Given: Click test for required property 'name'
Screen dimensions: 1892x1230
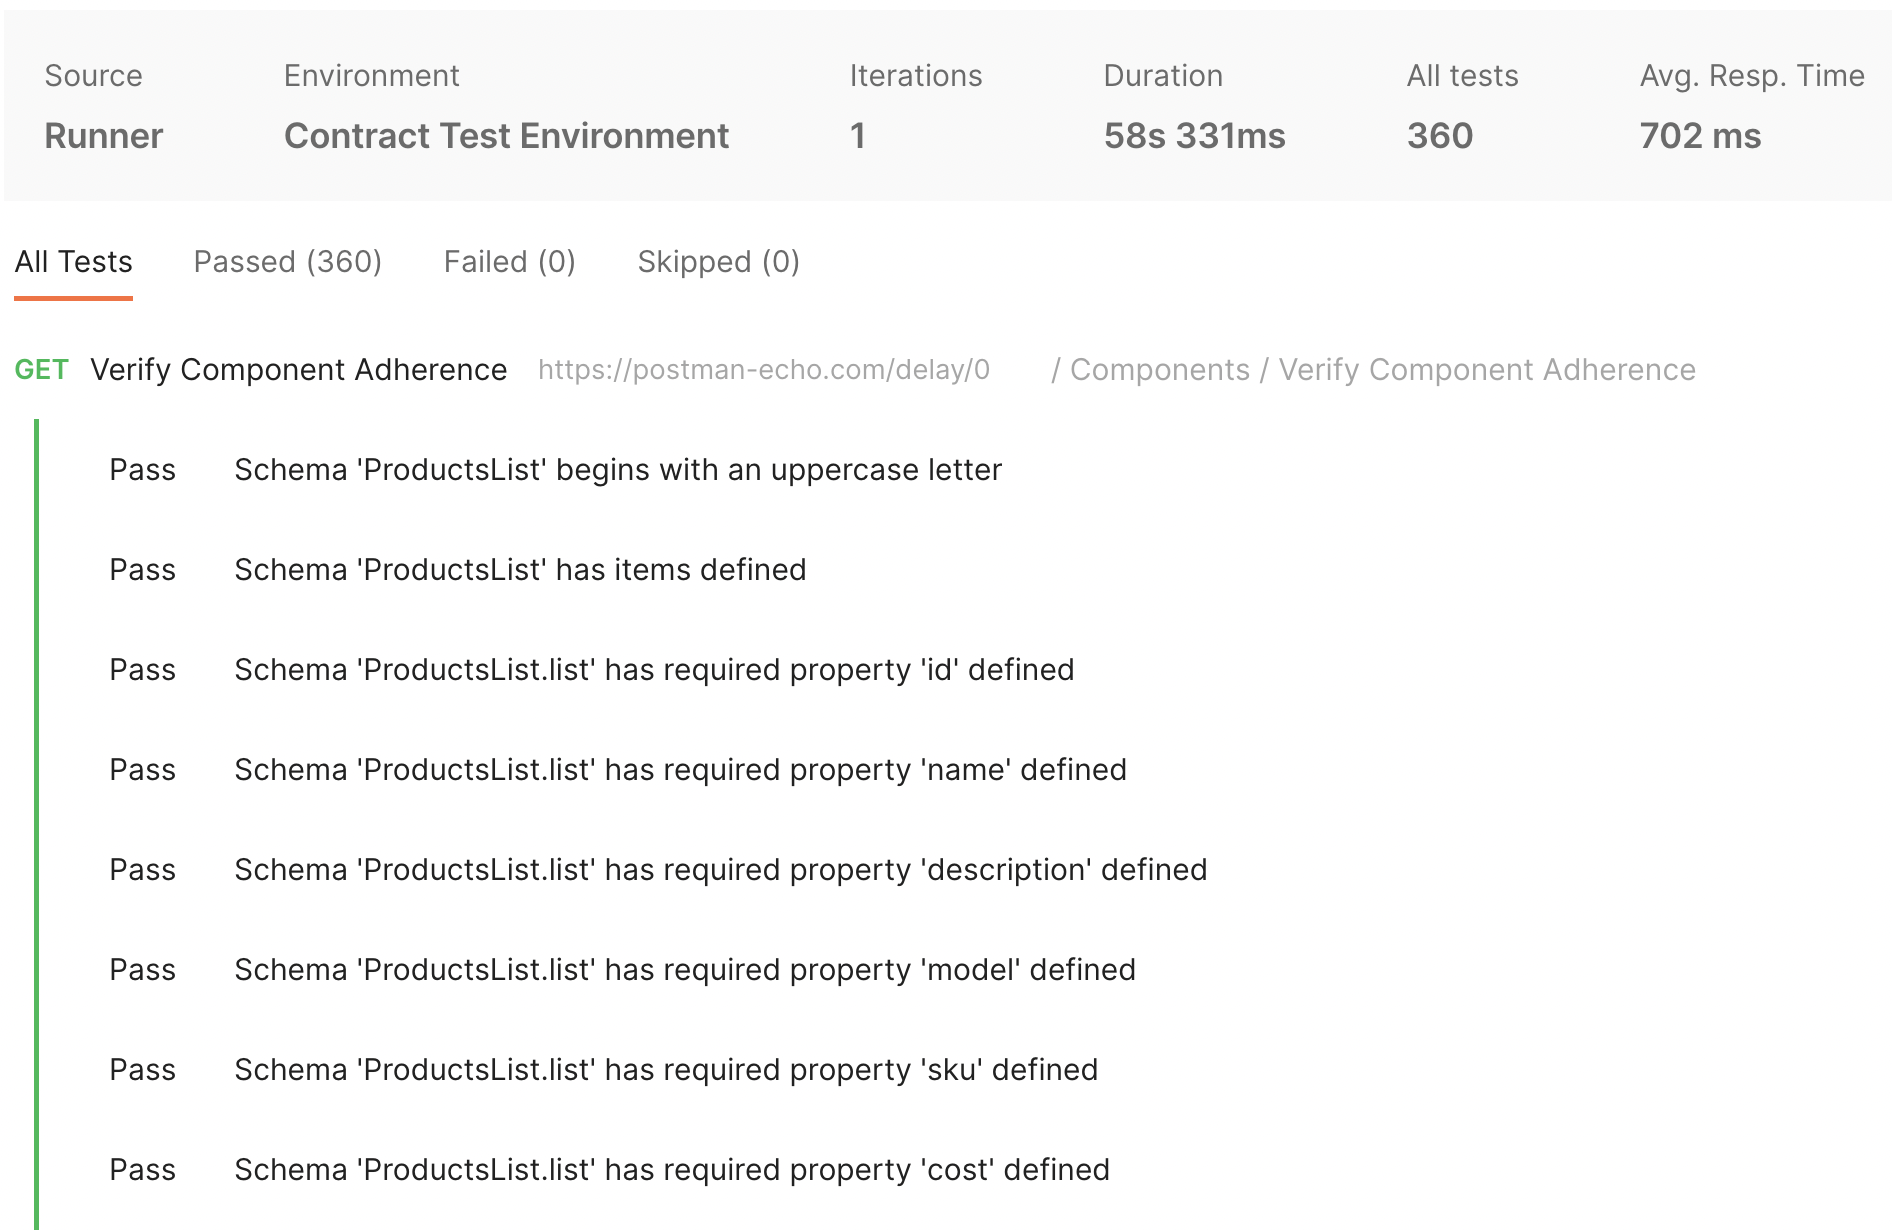Looking at the screenshot, I should pos(680,770).
